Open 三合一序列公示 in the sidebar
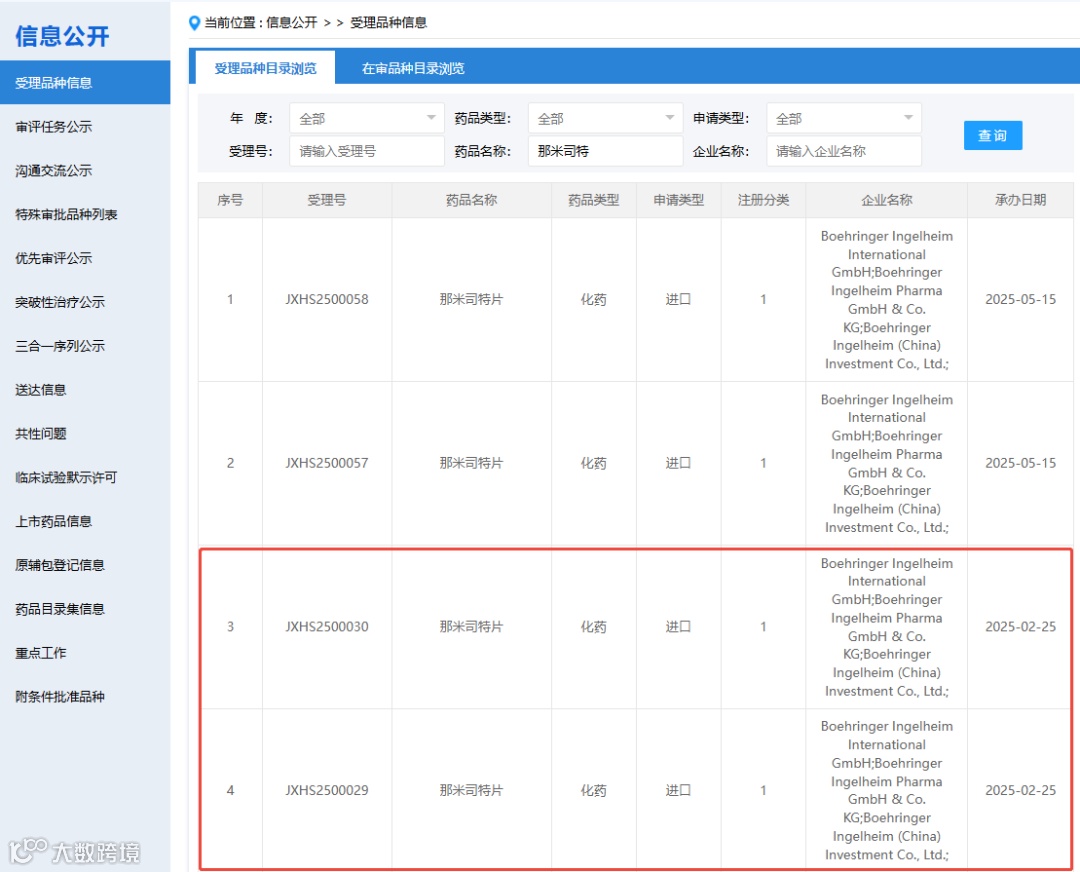This screenshot has width=1080, height=872. (x=60, y=346)
